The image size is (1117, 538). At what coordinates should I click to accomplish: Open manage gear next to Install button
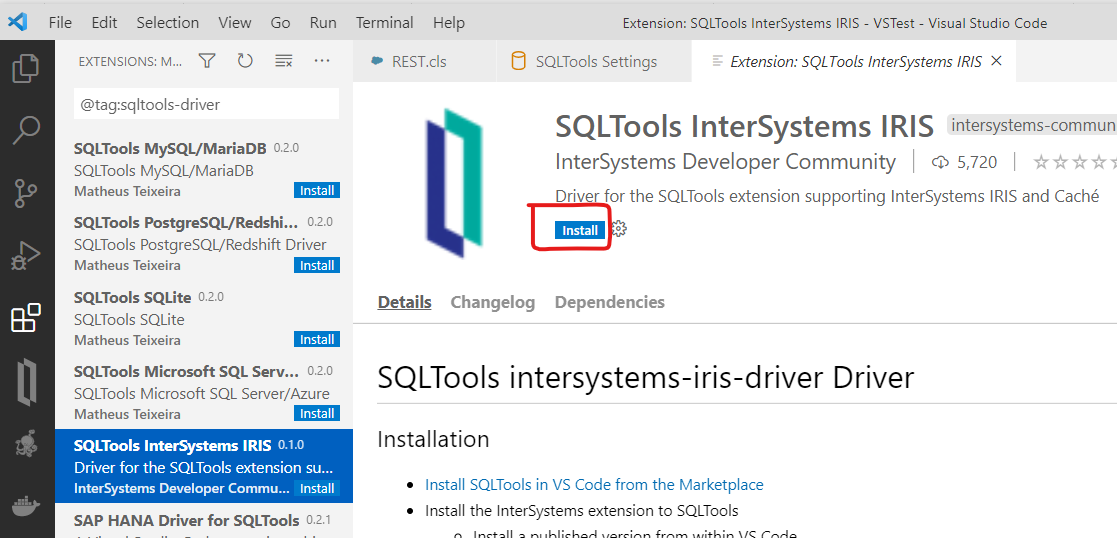point(619,230)
